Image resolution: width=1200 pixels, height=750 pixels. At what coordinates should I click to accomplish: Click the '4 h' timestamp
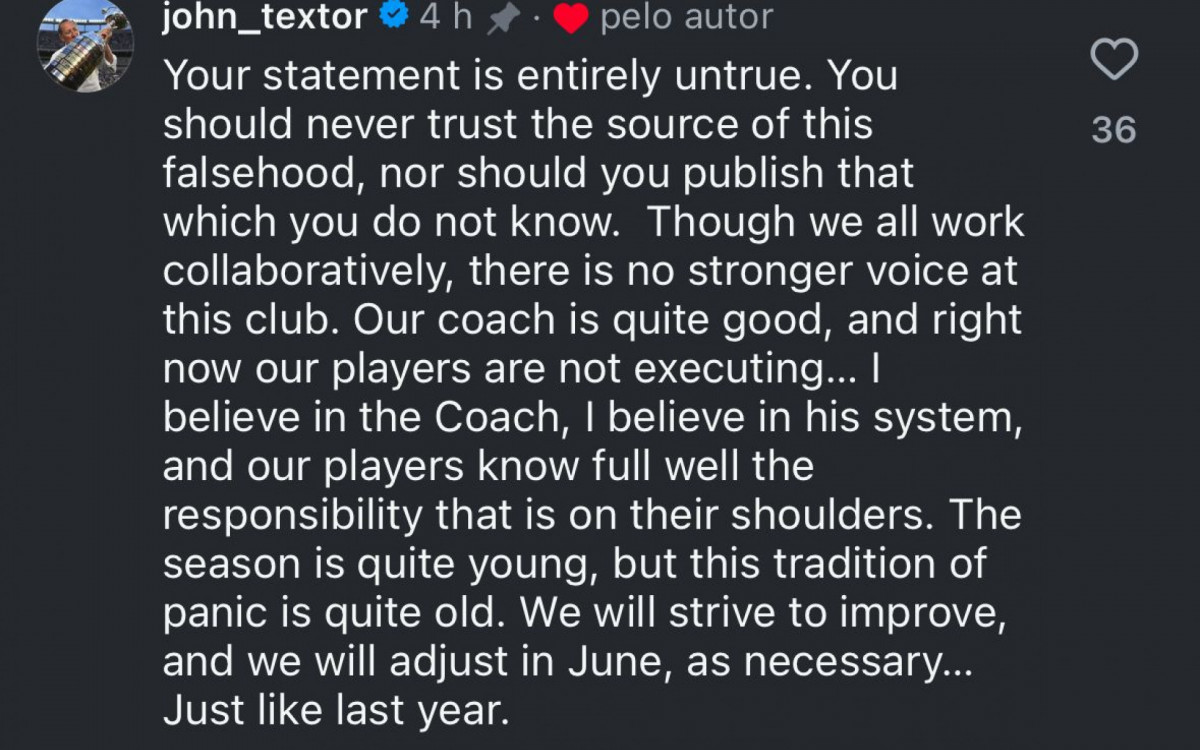coord(445,17)
